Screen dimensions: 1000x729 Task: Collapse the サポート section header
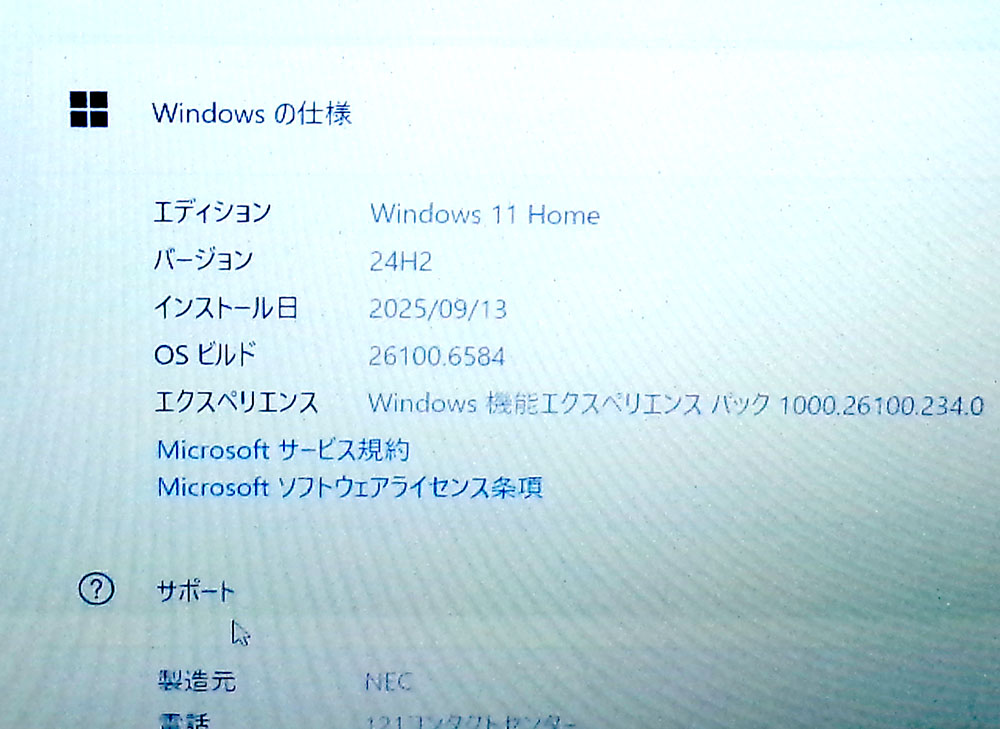195,591
